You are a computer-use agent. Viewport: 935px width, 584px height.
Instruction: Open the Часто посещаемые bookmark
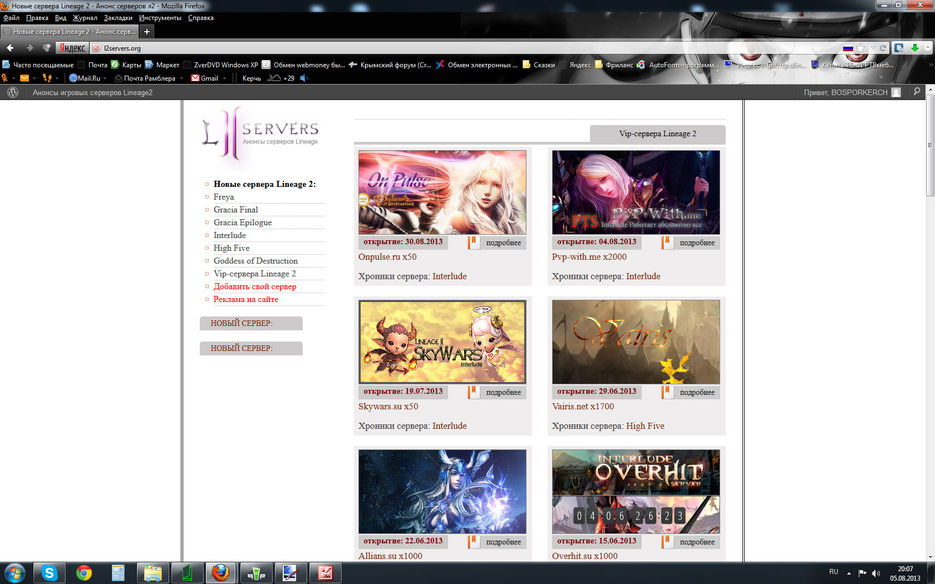tap(38, 64)
